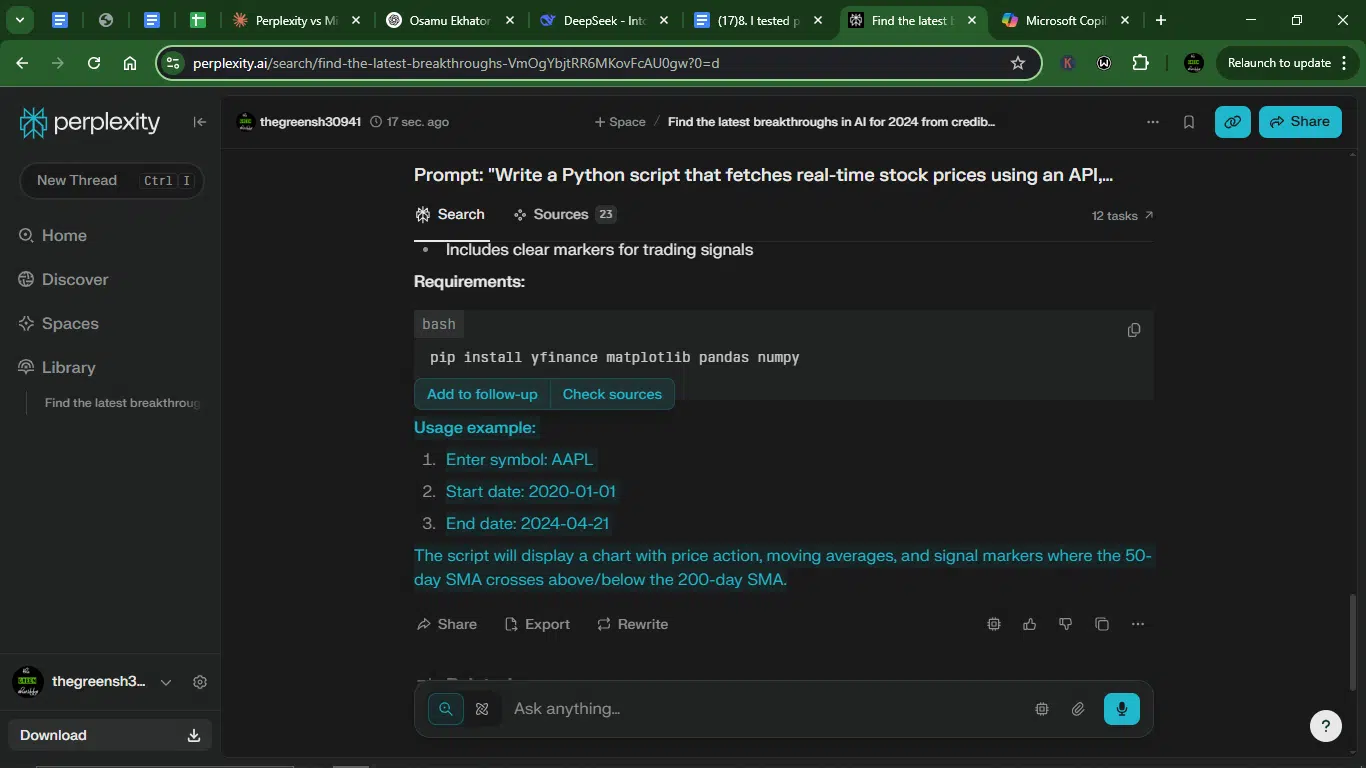Go back in the browser
This screenshot has height=768, width=1366.
coord(22,63)
